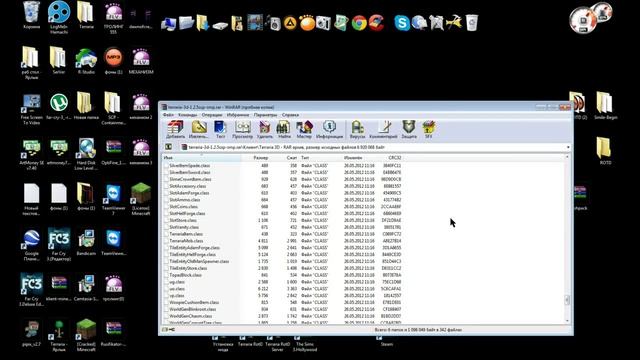Sort files by the Изменён column header
Image resolution: width=640 pixels, height=360 pixels.
[359, 158]
